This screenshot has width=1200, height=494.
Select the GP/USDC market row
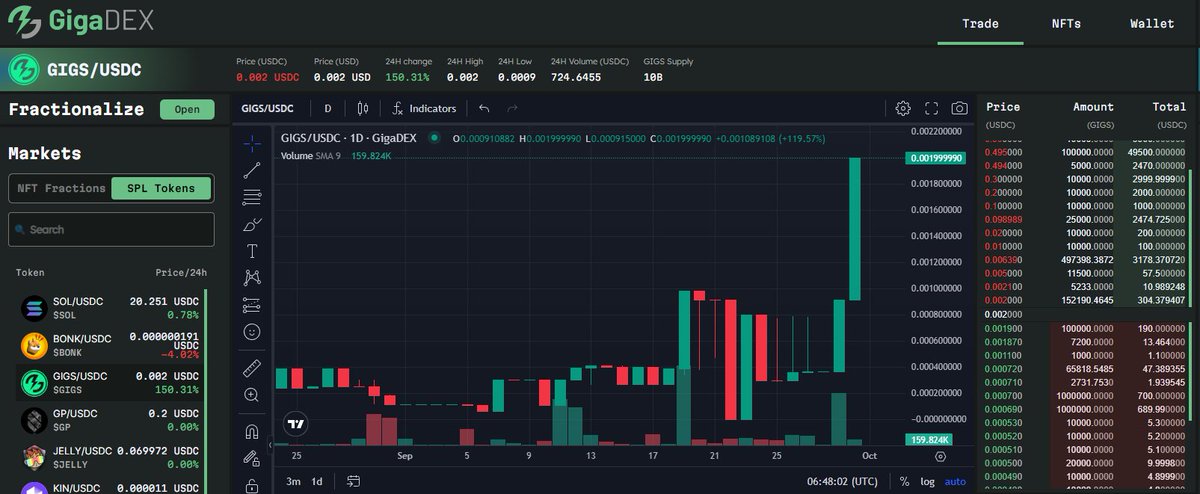(x=110, y=420)
